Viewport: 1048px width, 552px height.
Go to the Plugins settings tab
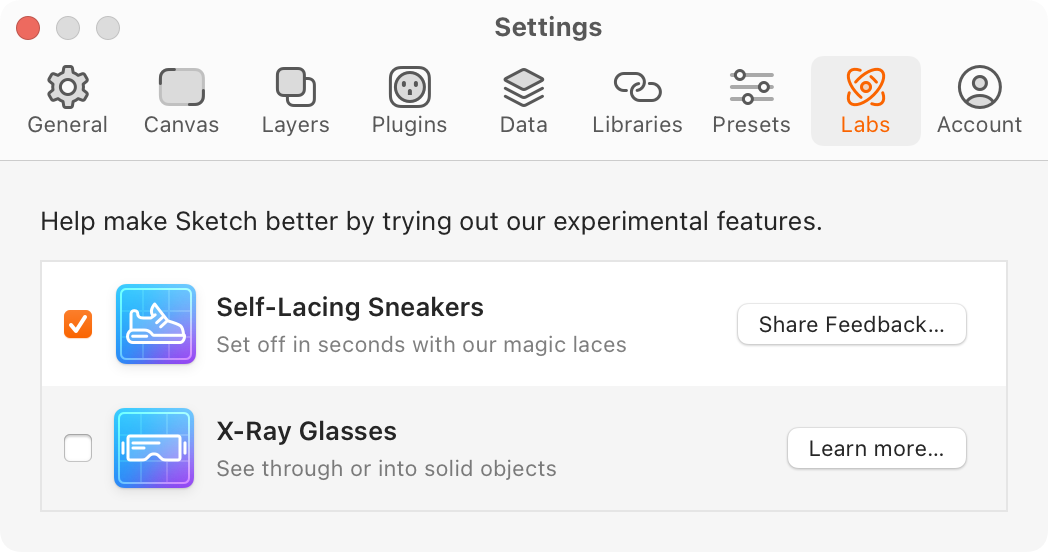[409, 101]
